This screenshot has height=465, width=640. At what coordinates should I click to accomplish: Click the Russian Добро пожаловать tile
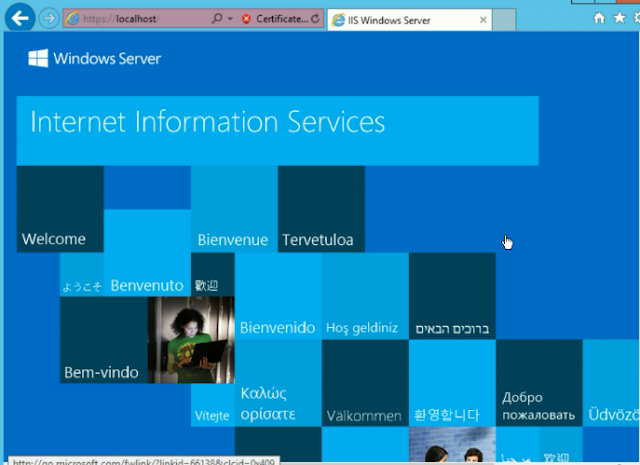(x=539, y=383)
